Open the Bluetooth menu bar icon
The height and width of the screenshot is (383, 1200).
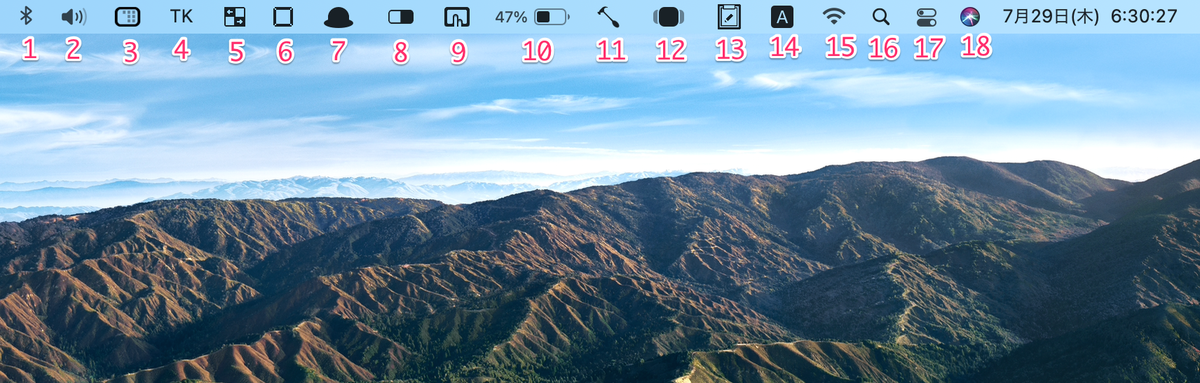(27, 17)
